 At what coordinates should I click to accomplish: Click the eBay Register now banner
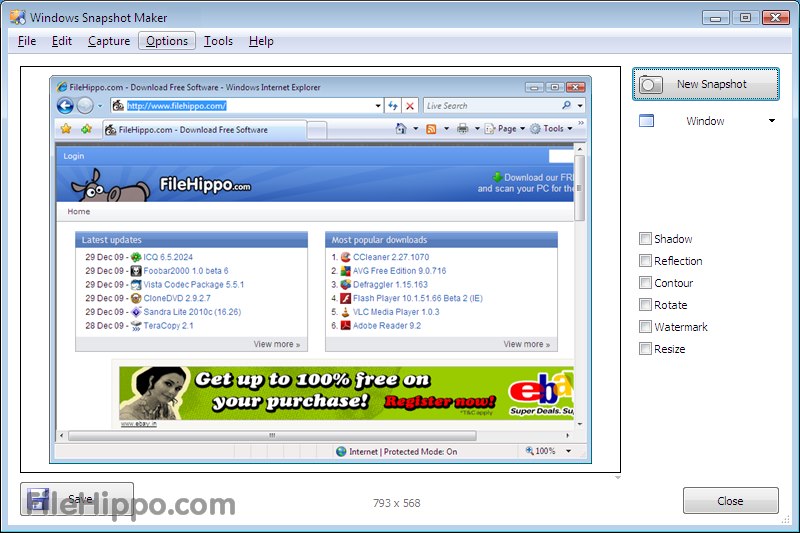(346, 393)
